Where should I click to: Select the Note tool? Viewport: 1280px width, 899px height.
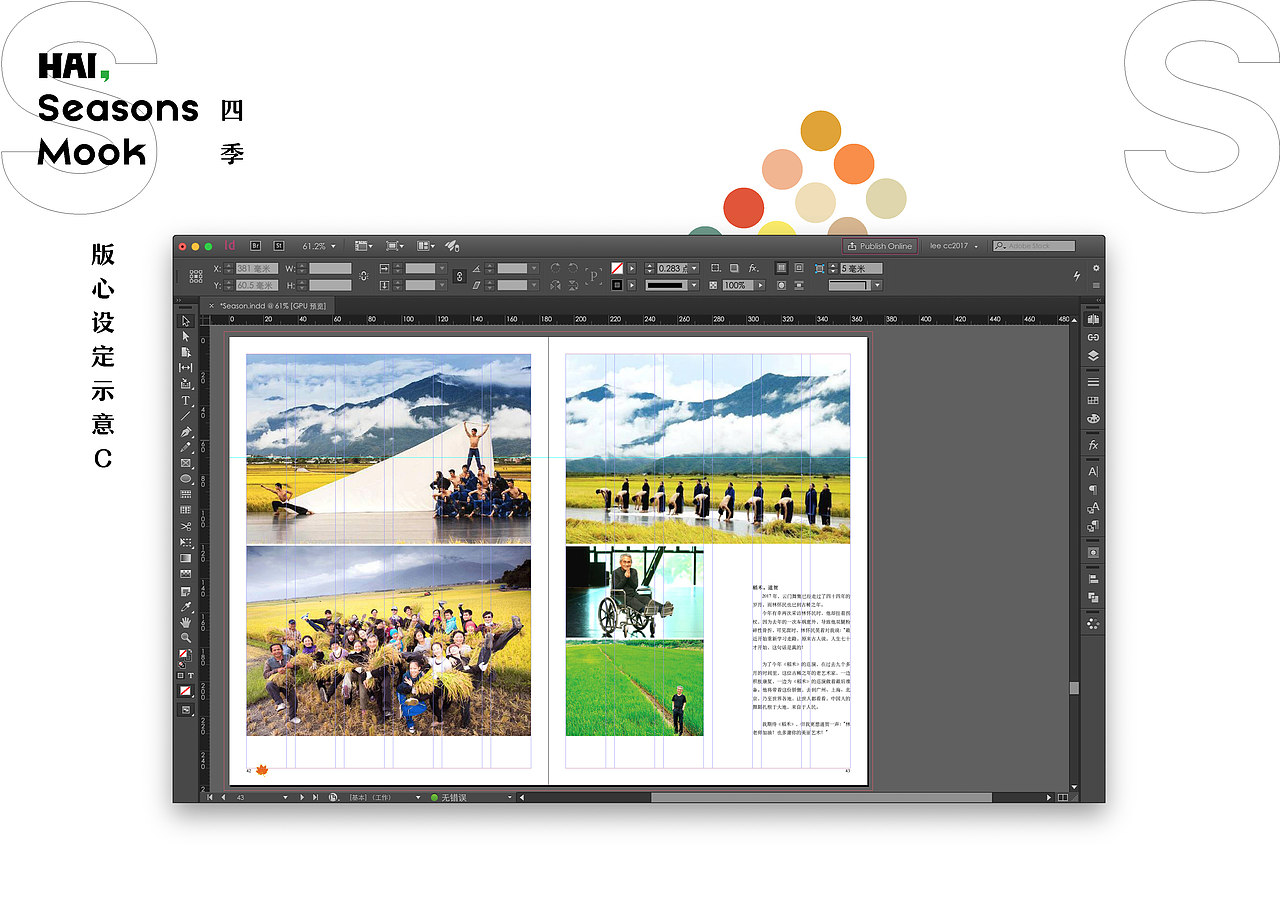click(186, 591)
